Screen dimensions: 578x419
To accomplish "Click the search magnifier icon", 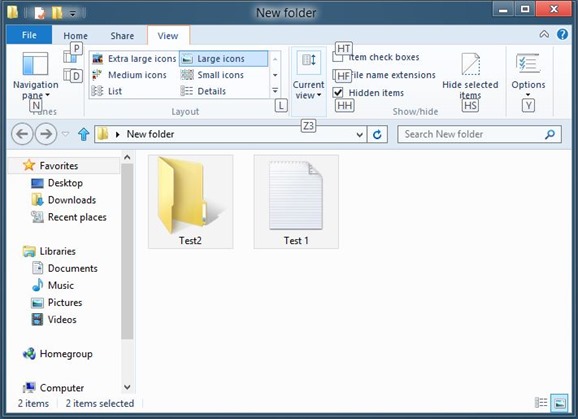I will point(550,134).
